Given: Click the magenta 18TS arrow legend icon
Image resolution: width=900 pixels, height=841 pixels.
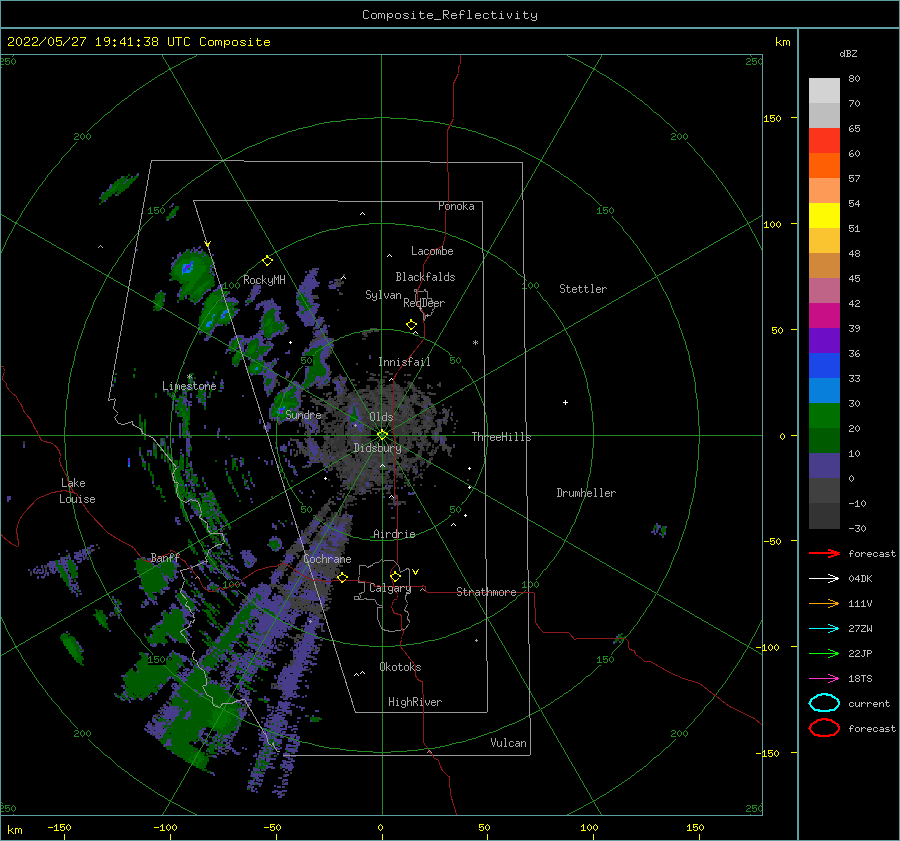Looking at the screenshot, I should point(824,679).
